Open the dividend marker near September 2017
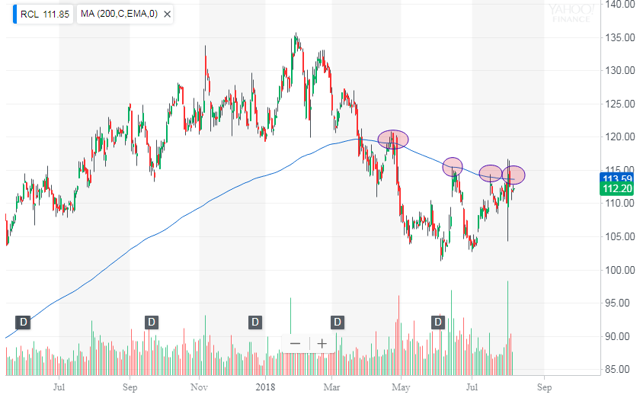The height and width of the screenshot is (398, 640). pyautogui.click(x=151, y=322)
